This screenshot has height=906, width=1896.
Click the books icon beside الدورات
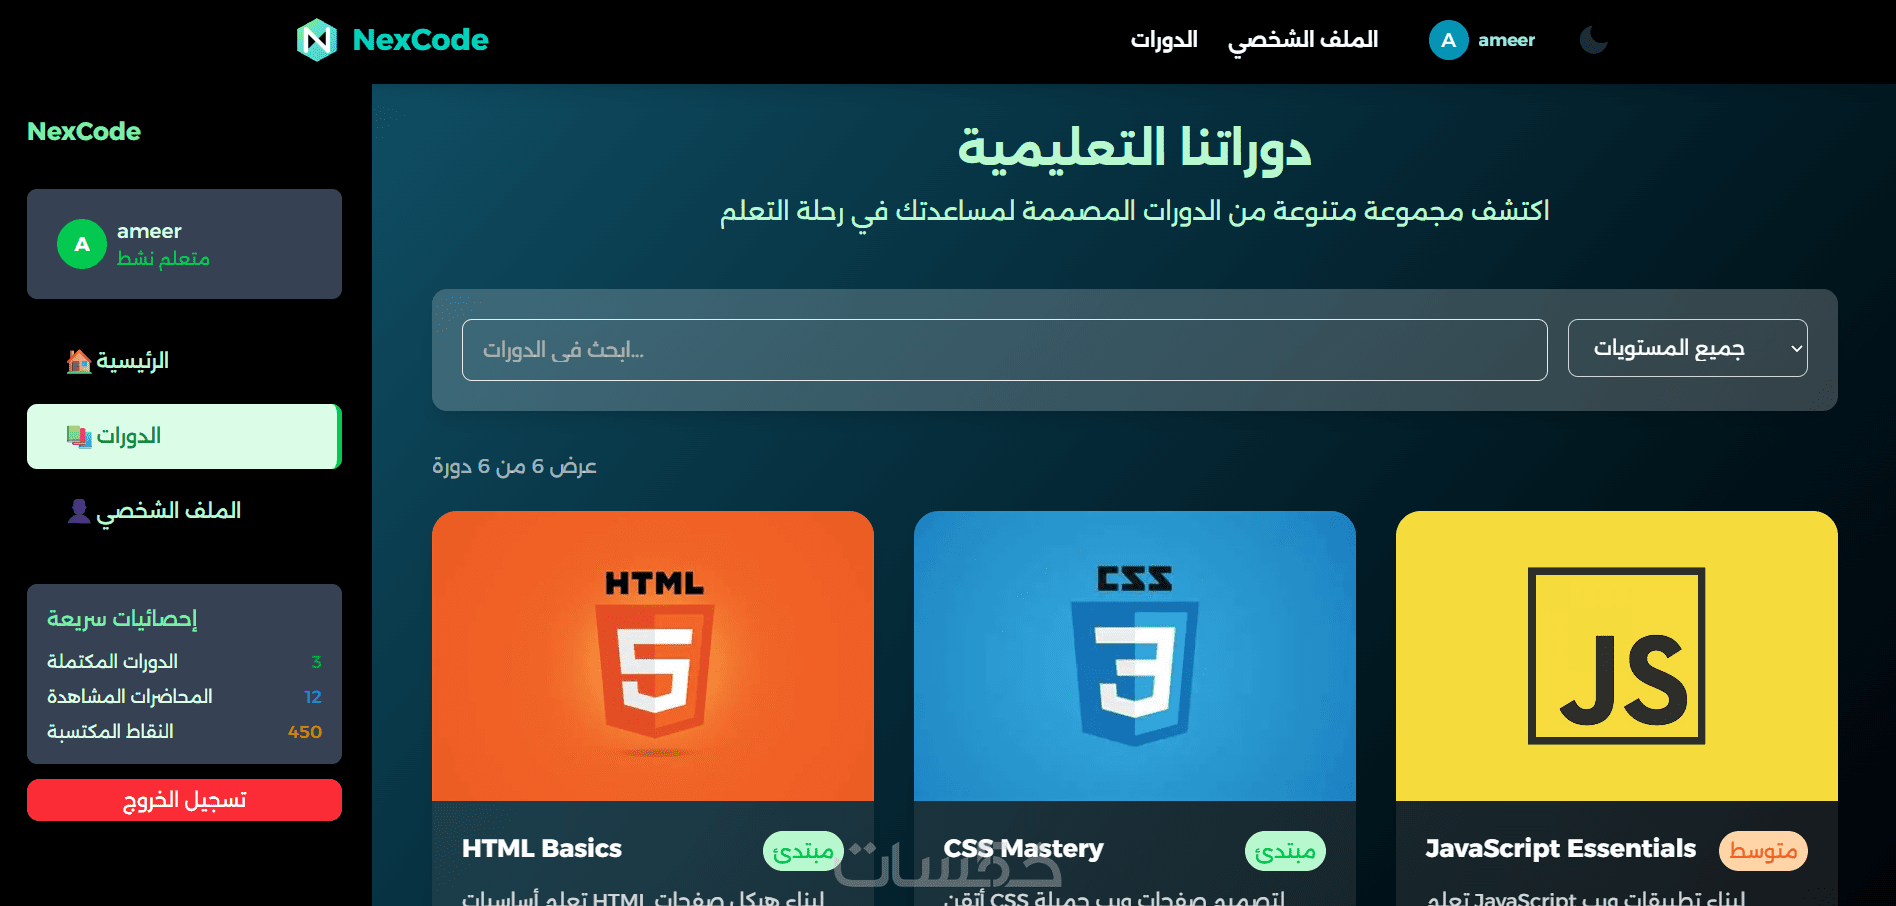pyautogui.click(x=79, y=436)
